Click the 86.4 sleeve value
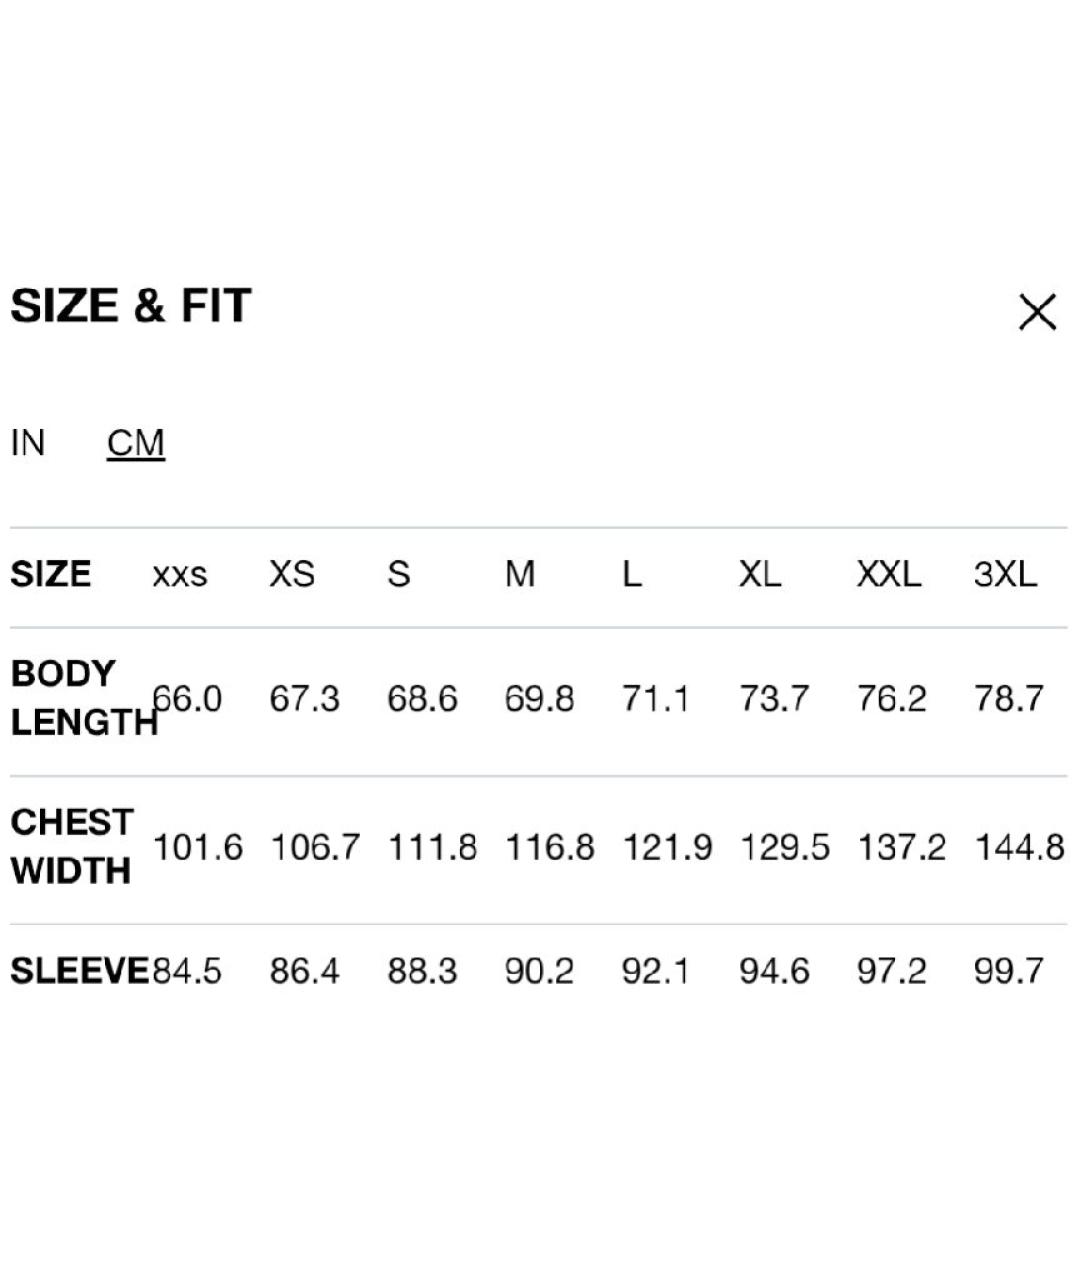This screenshot has width=1080, height=1280. (x=304, y=971)
